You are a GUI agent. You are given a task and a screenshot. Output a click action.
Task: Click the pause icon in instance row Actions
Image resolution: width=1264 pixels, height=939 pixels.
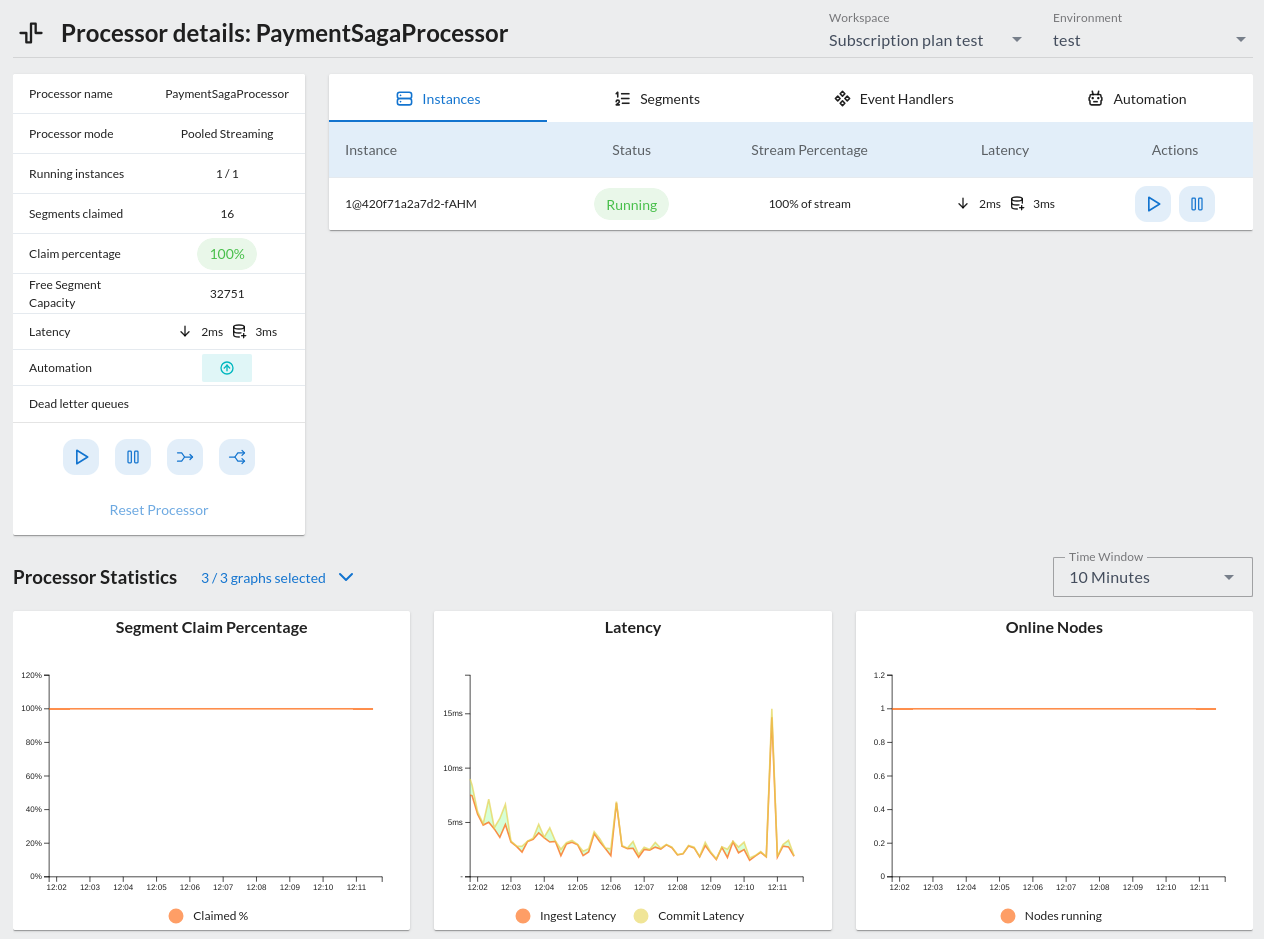(1196, 204)
